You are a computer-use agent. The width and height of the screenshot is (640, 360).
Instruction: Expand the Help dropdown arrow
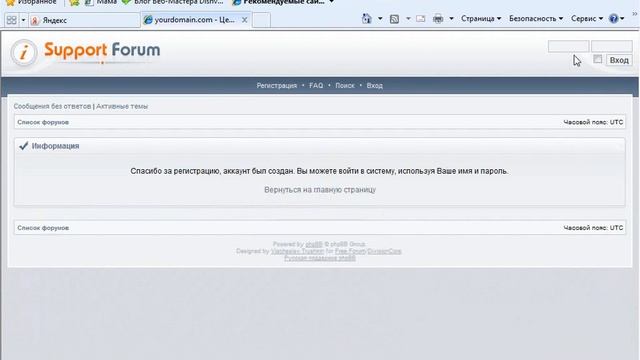click(622, 19)
